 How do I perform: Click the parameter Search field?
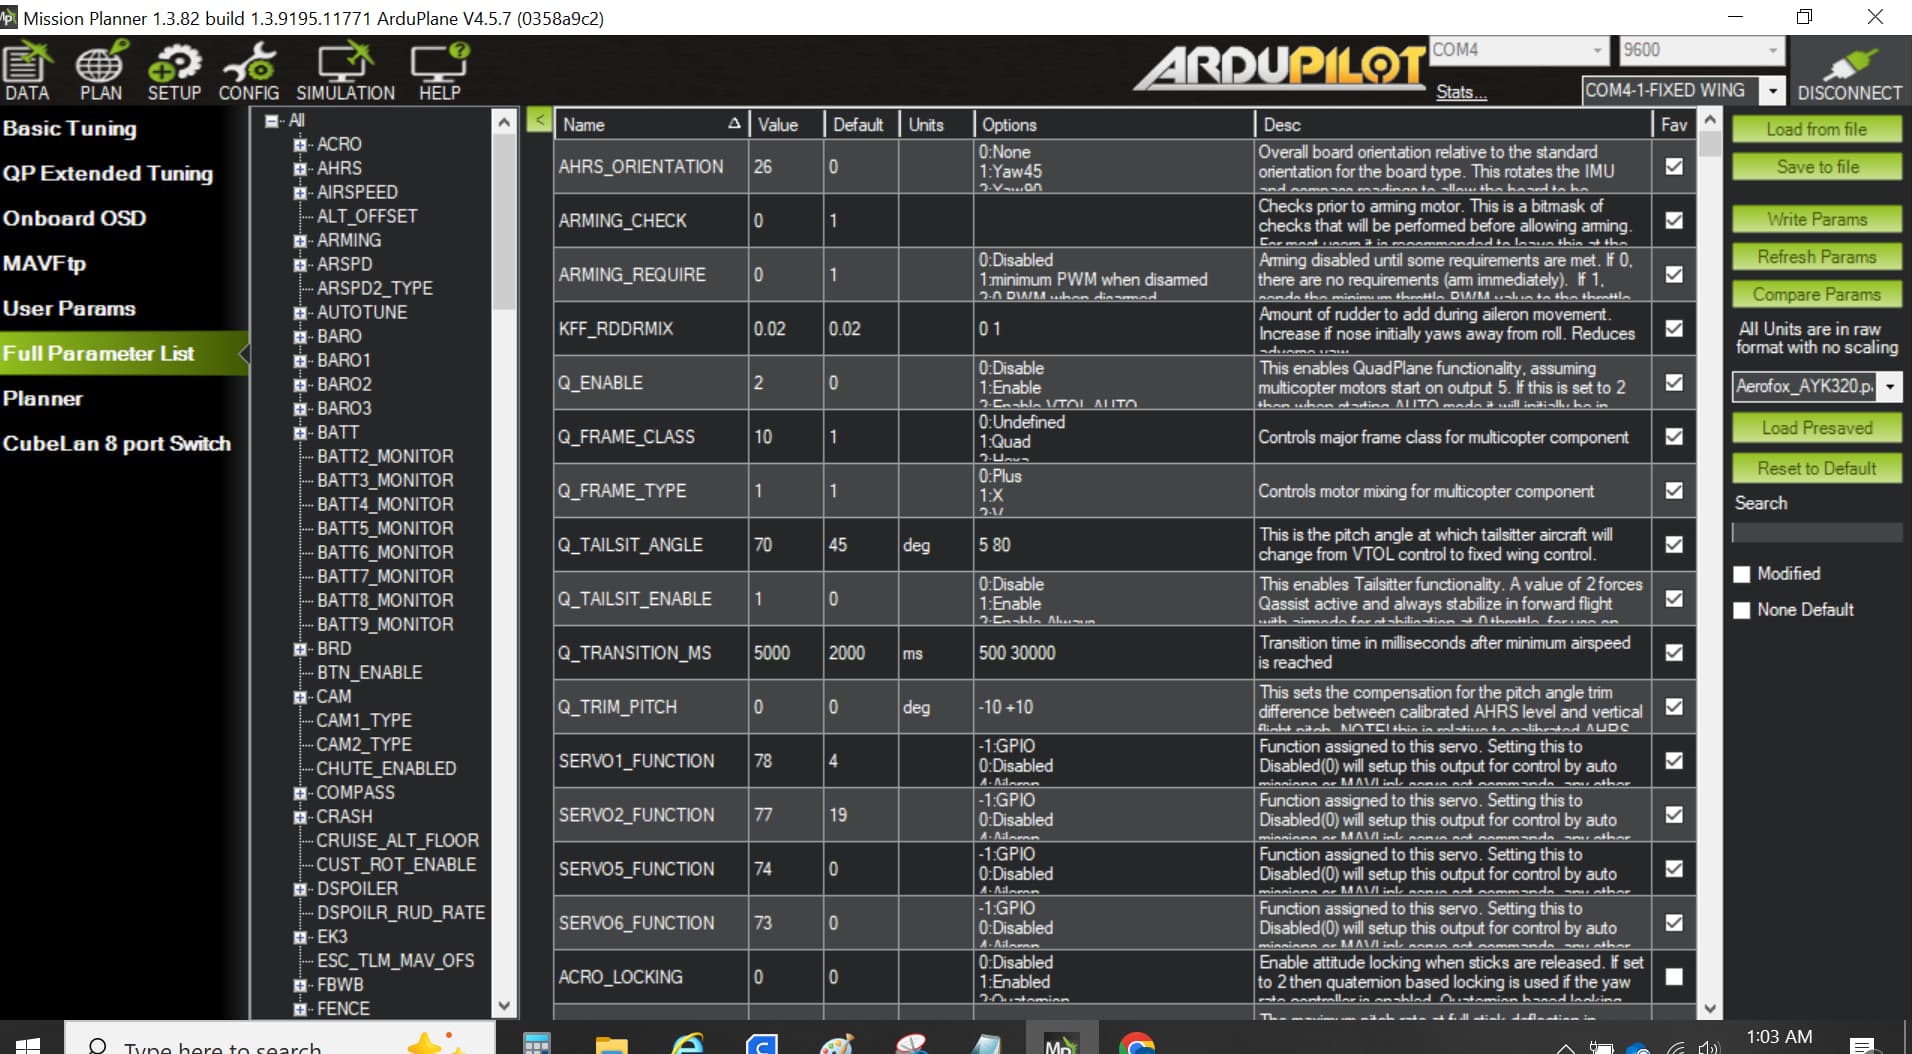pyautogui.click(x=1816, y=532)
